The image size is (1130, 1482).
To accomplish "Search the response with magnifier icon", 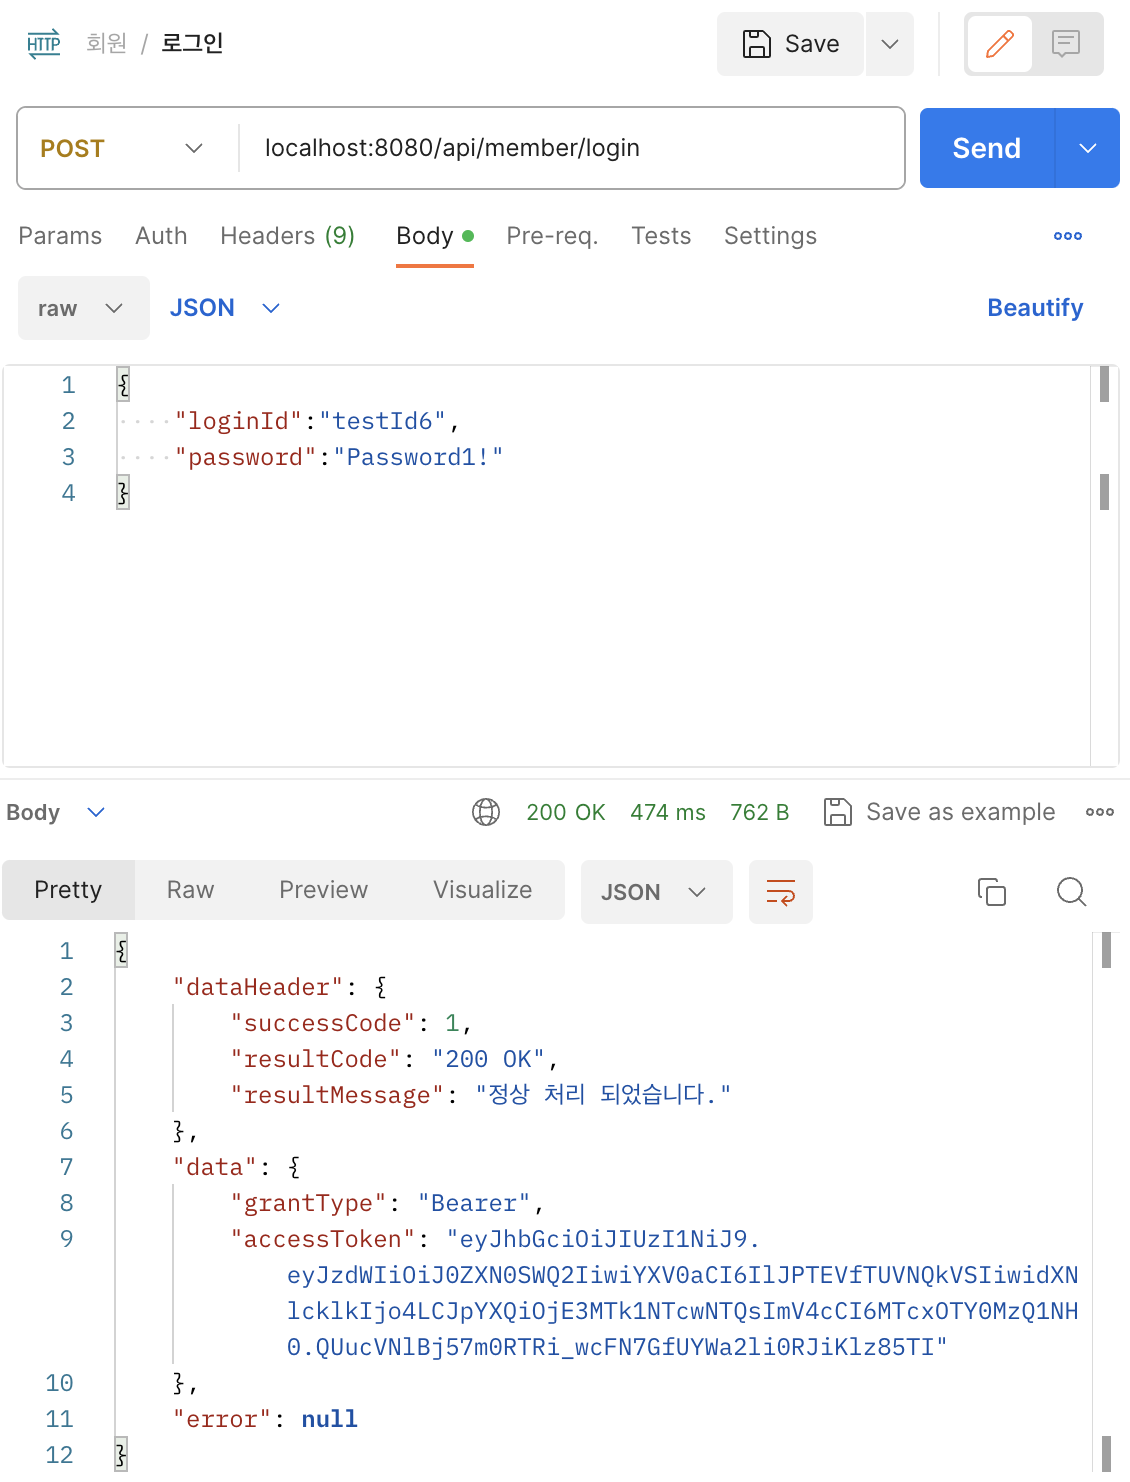I will (x=1072, y=891).
